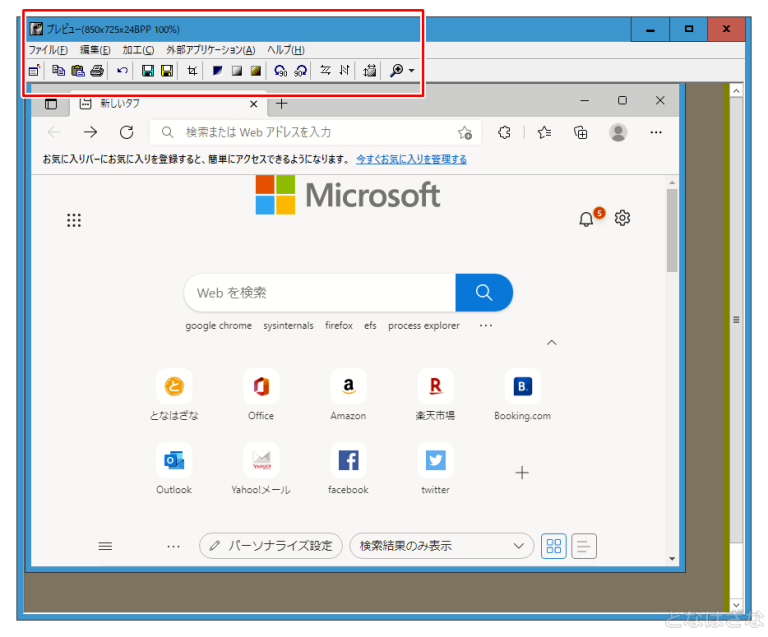Rotate image right 90 degrees
This screenshot has width=768, height=637.
click(x=300, y=71)
